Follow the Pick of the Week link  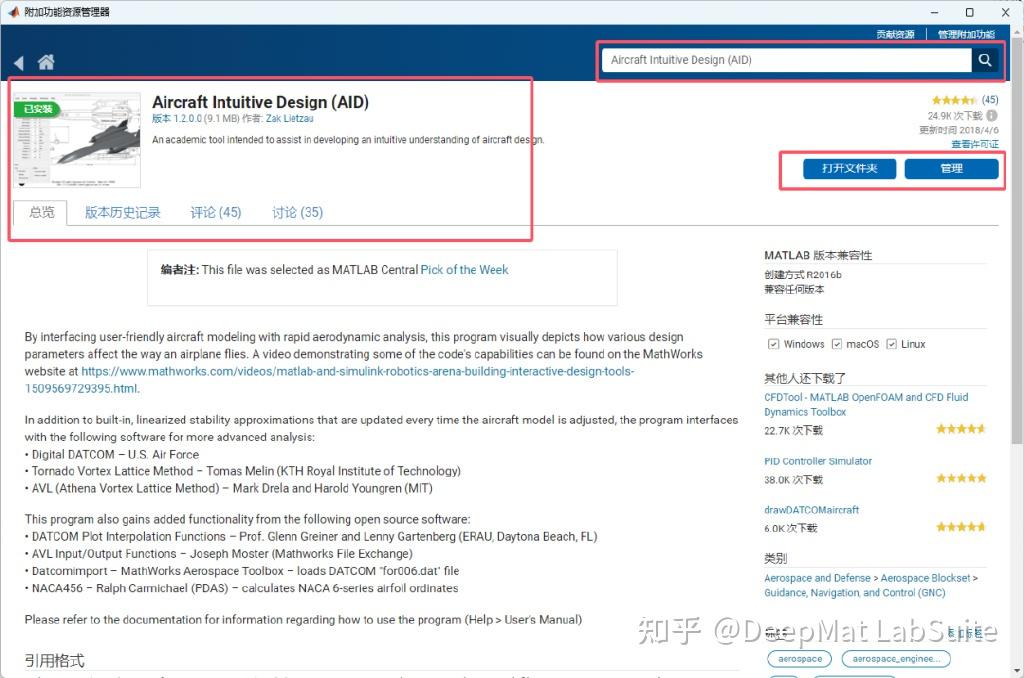(464, 269)
